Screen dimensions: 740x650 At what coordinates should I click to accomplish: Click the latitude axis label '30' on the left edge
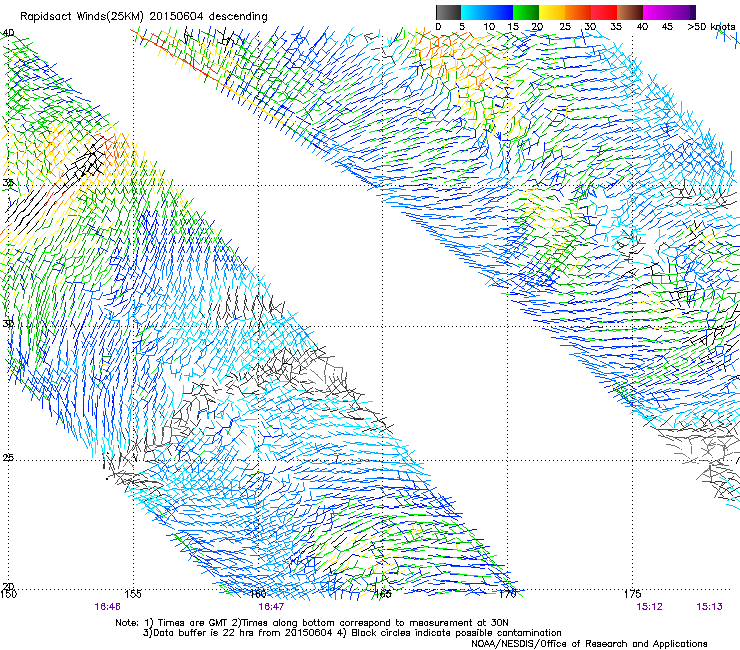(x=8, y=324)
